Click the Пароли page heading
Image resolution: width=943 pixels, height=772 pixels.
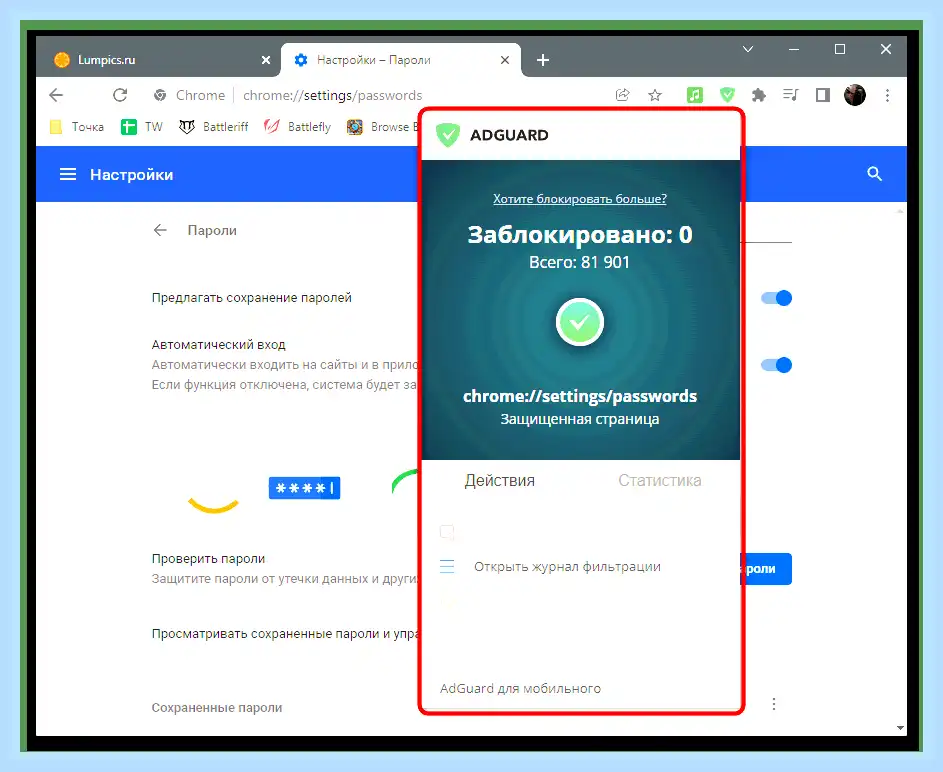[212, 230]
